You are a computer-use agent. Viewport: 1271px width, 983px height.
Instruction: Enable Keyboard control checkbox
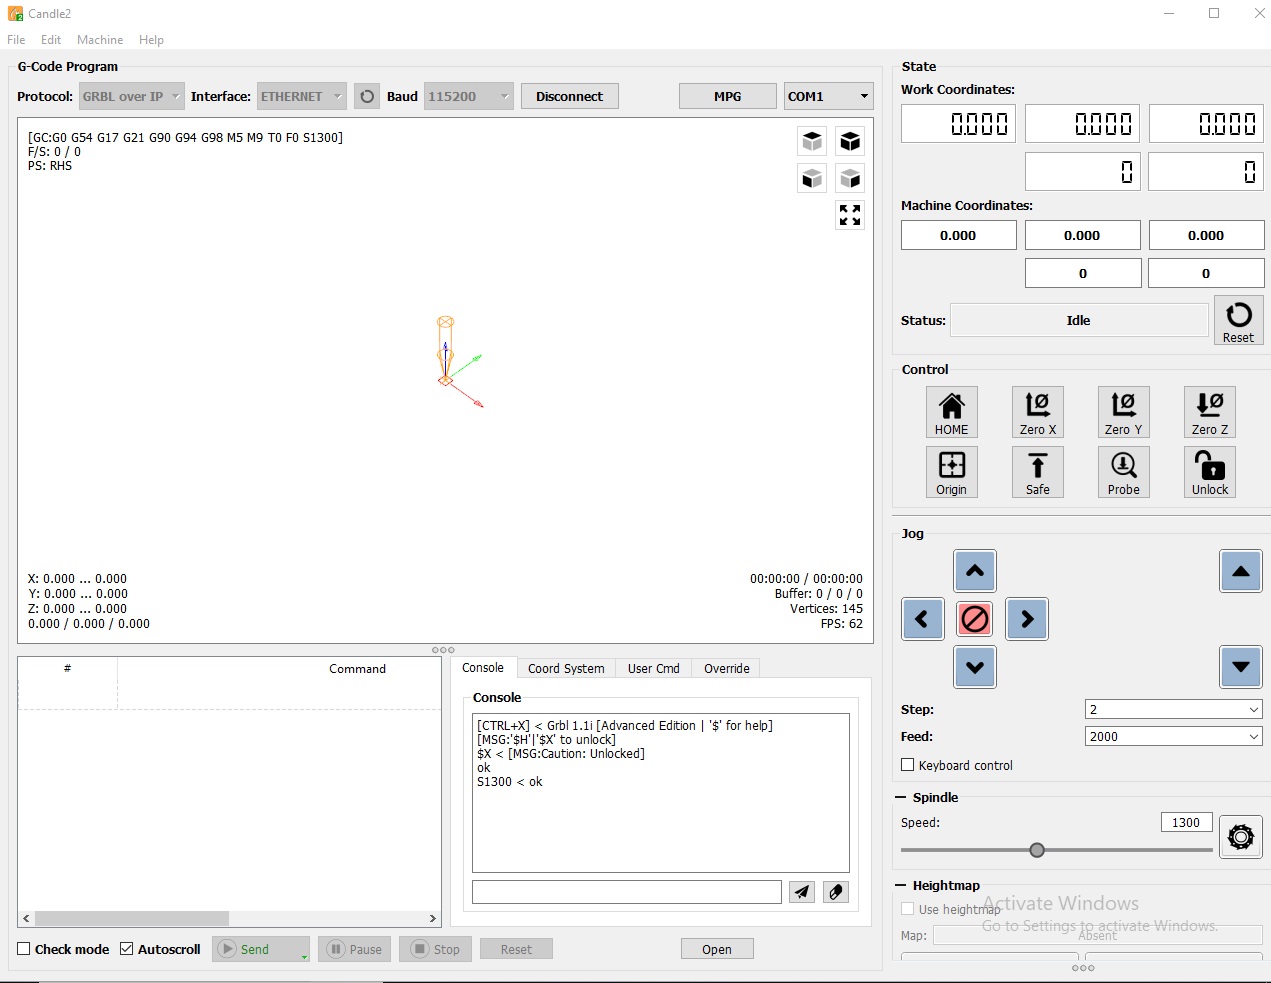pos(908,765)
